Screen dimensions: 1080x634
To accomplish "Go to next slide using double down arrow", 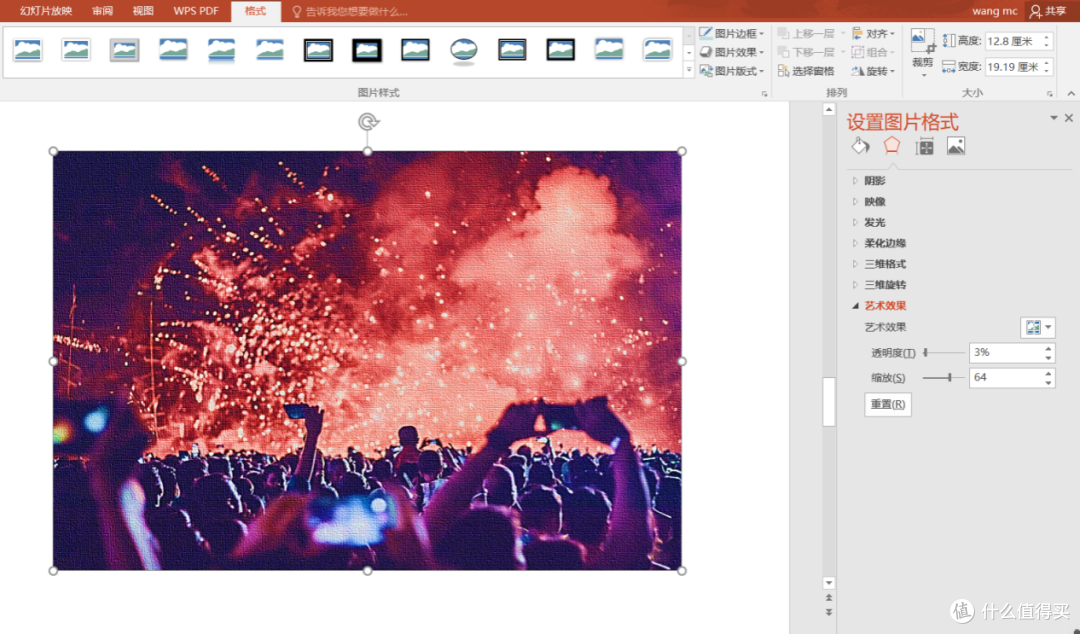I will (829, 612).
